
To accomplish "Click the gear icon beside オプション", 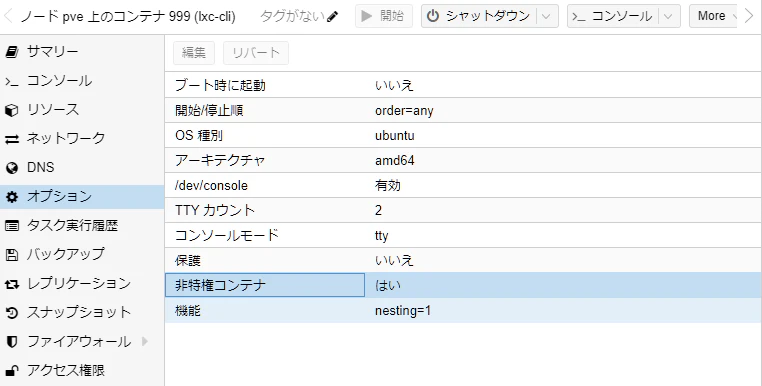I will 12,197.
